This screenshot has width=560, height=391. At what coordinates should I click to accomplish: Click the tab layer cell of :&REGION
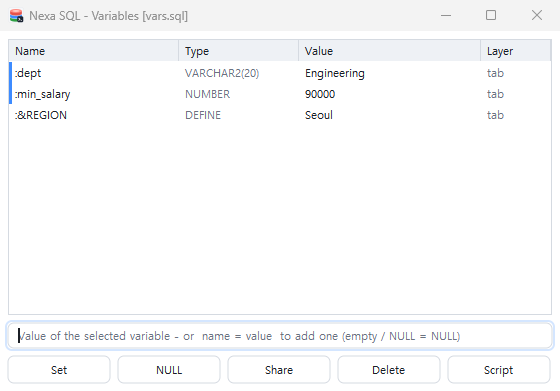click(495, 115)
